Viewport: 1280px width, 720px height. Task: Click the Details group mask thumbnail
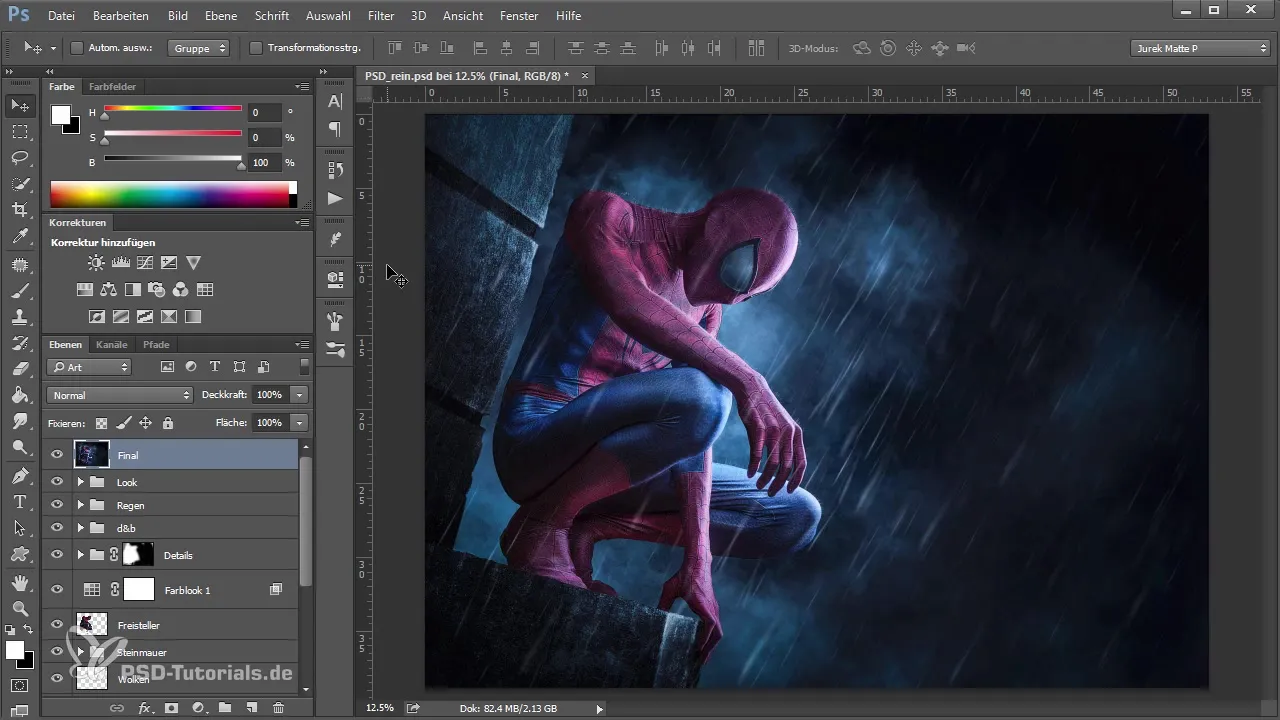point(138,555)
